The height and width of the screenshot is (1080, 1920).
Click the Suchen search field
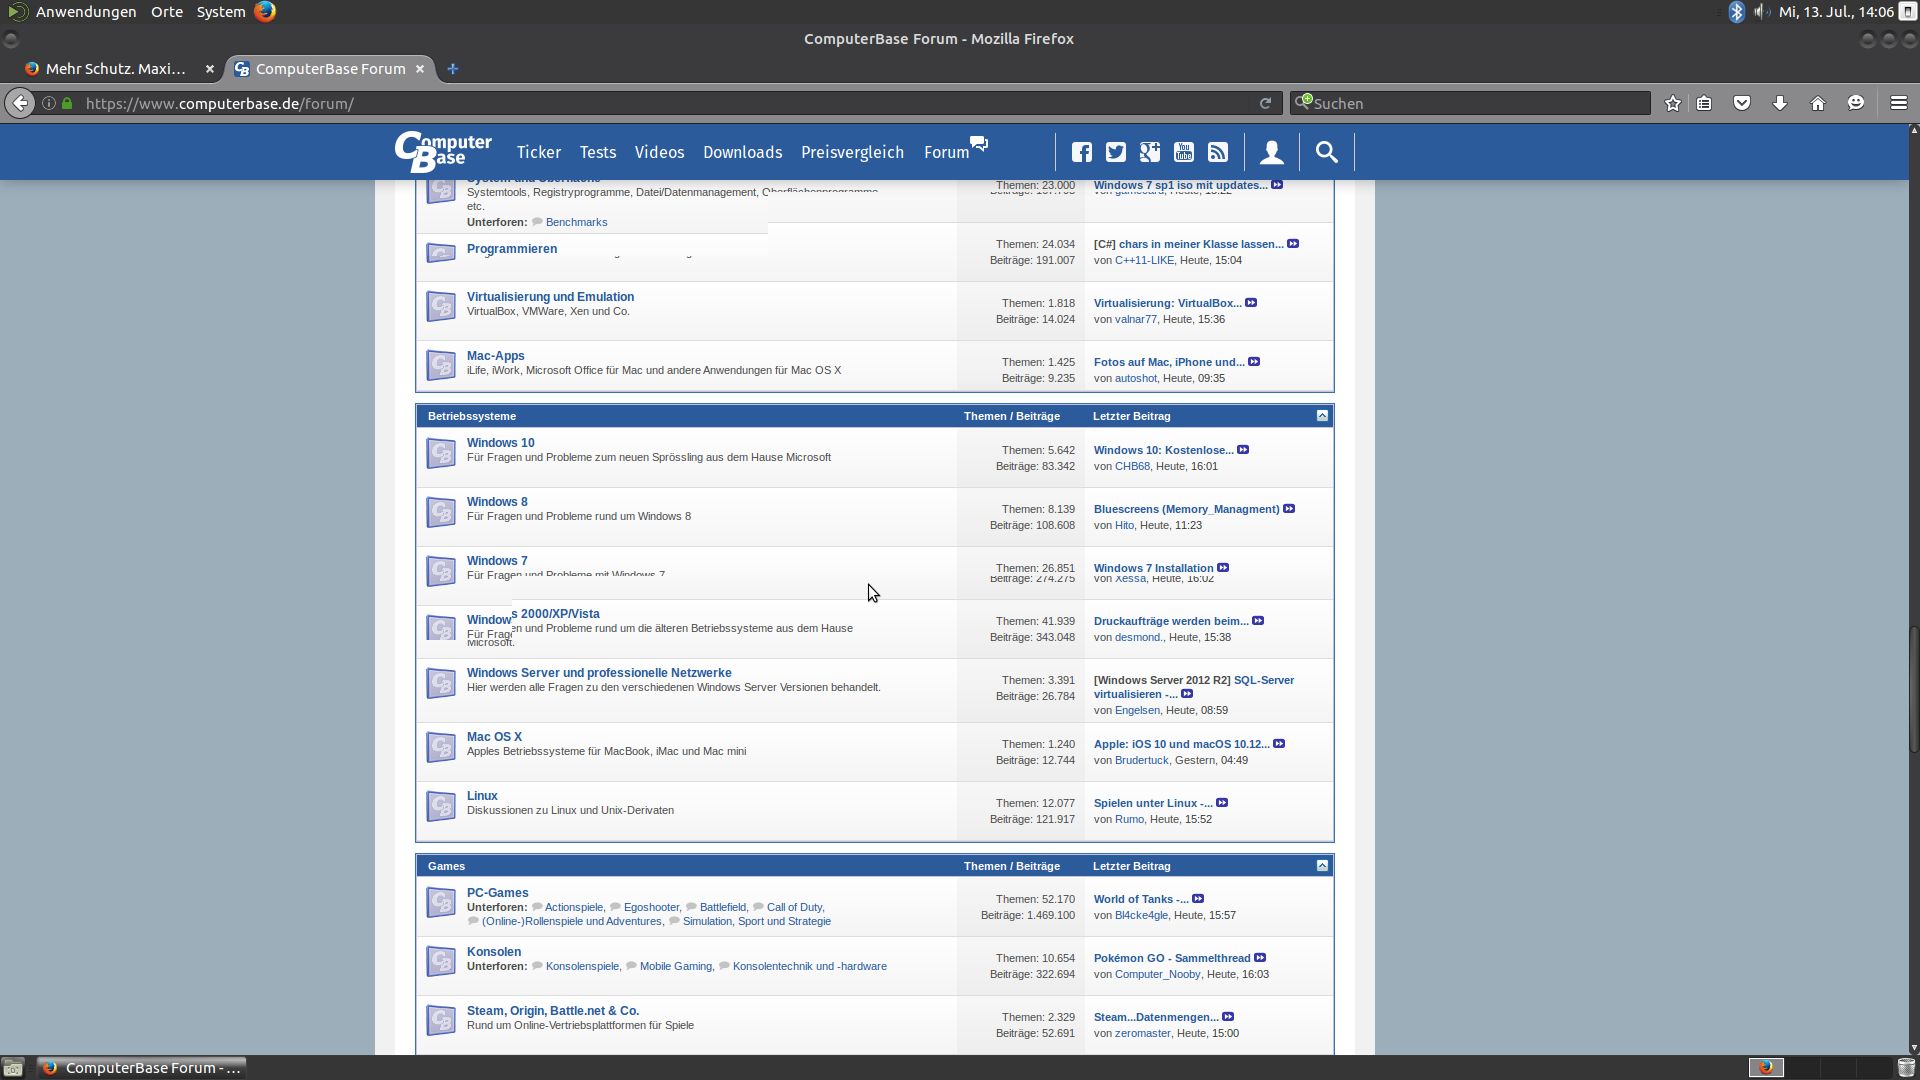[1470, 103]
